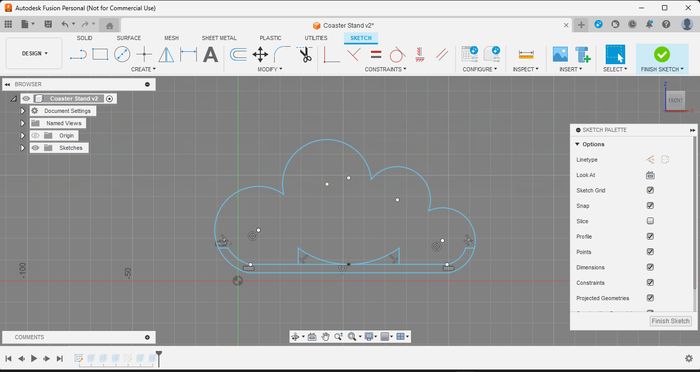This screenshot has width=700, height=372.
Task: Switch to the SURFACE tab
Action: point(129,38)
